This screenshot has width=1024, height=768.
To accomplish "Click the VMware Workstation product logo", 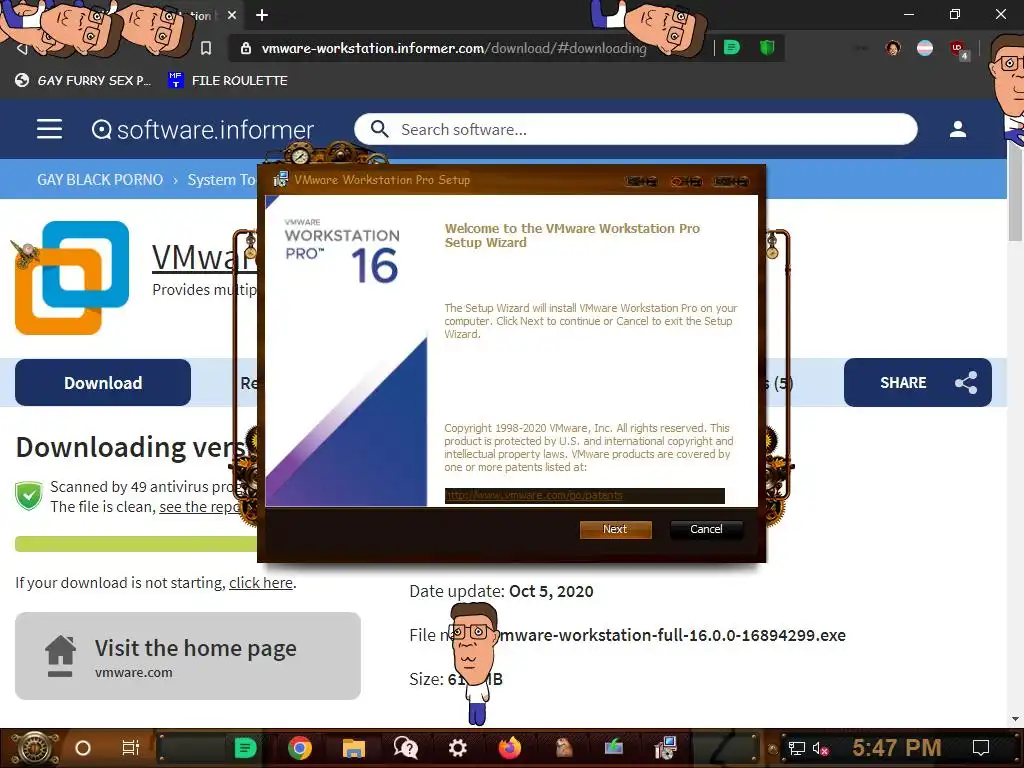I will pos(72,278).
